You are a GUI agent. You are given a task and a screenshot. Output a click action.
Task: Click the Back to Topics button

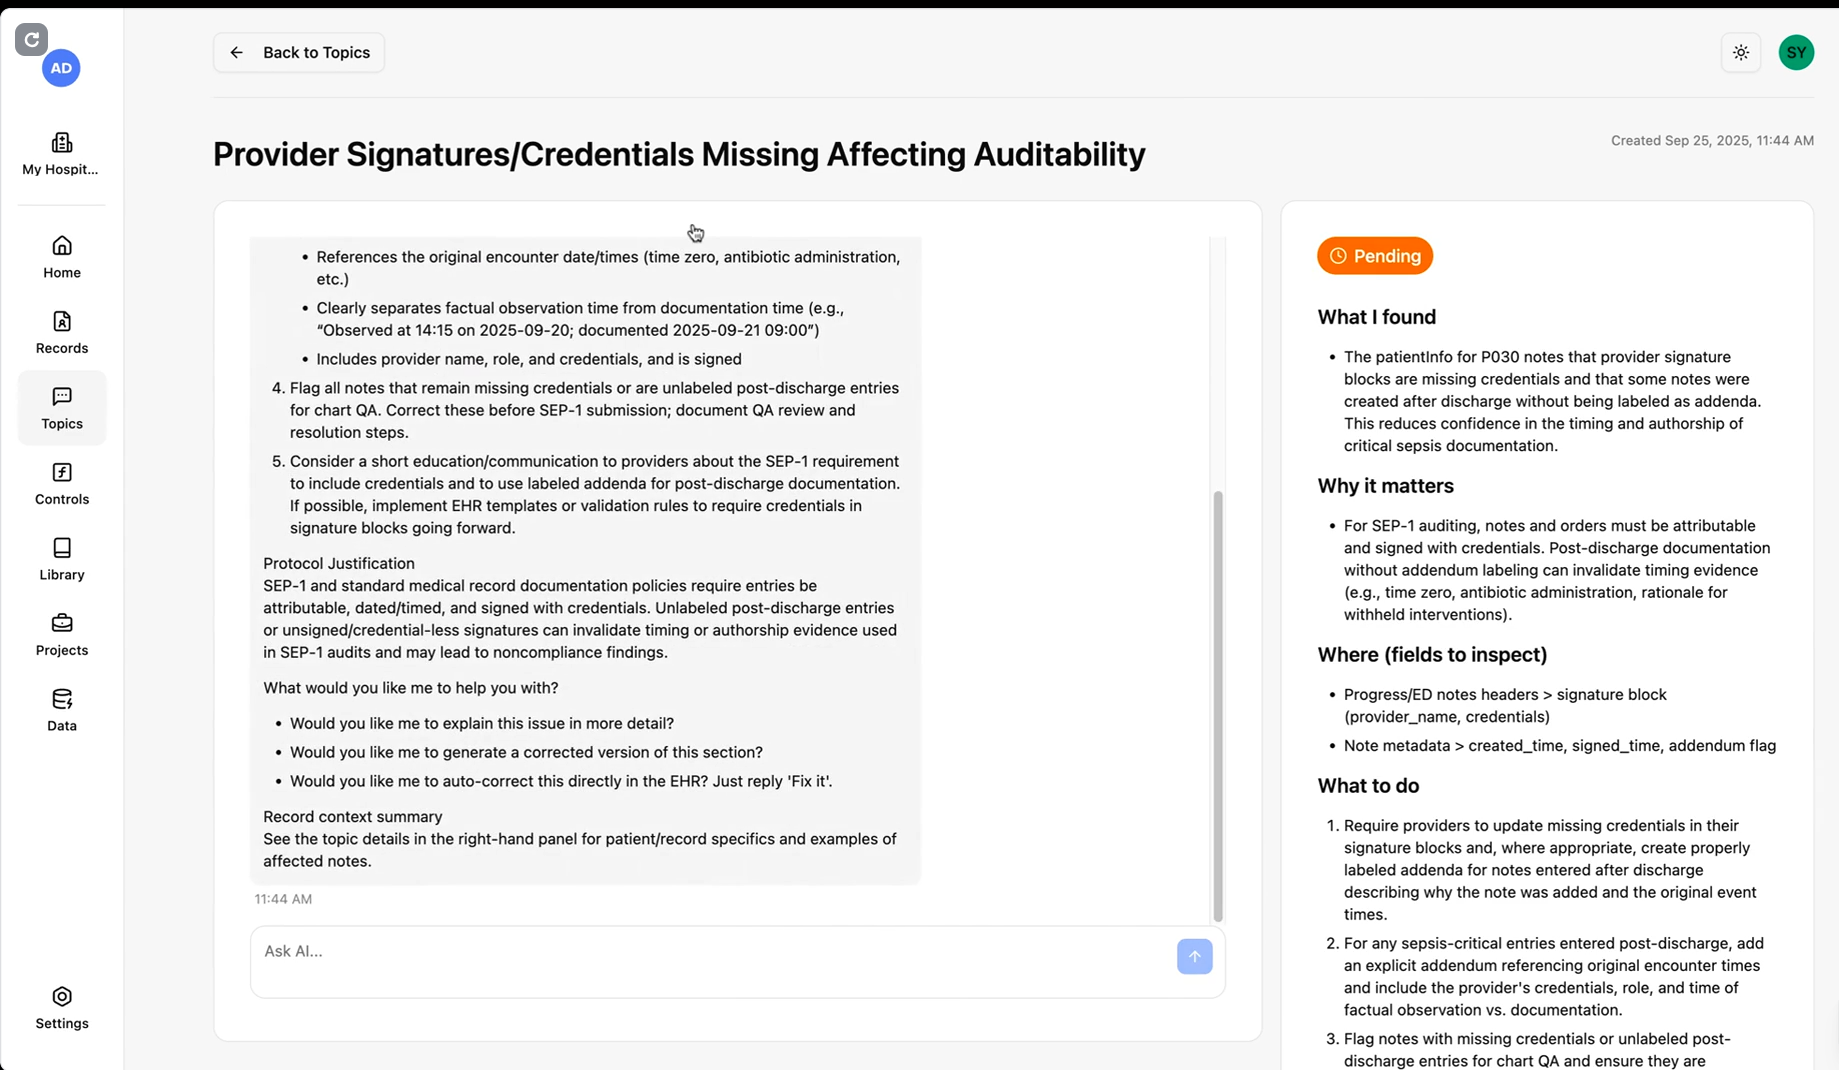(x=299, y=53)
